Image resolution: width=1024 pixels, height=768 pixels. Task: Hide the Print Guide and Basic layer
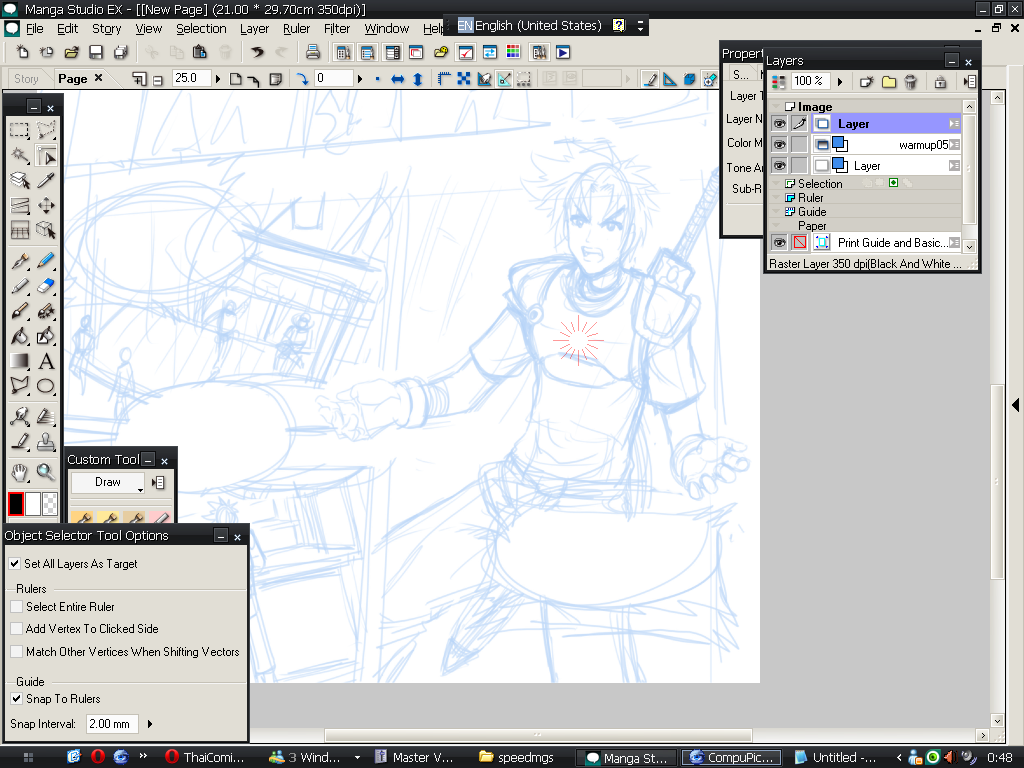779,242
